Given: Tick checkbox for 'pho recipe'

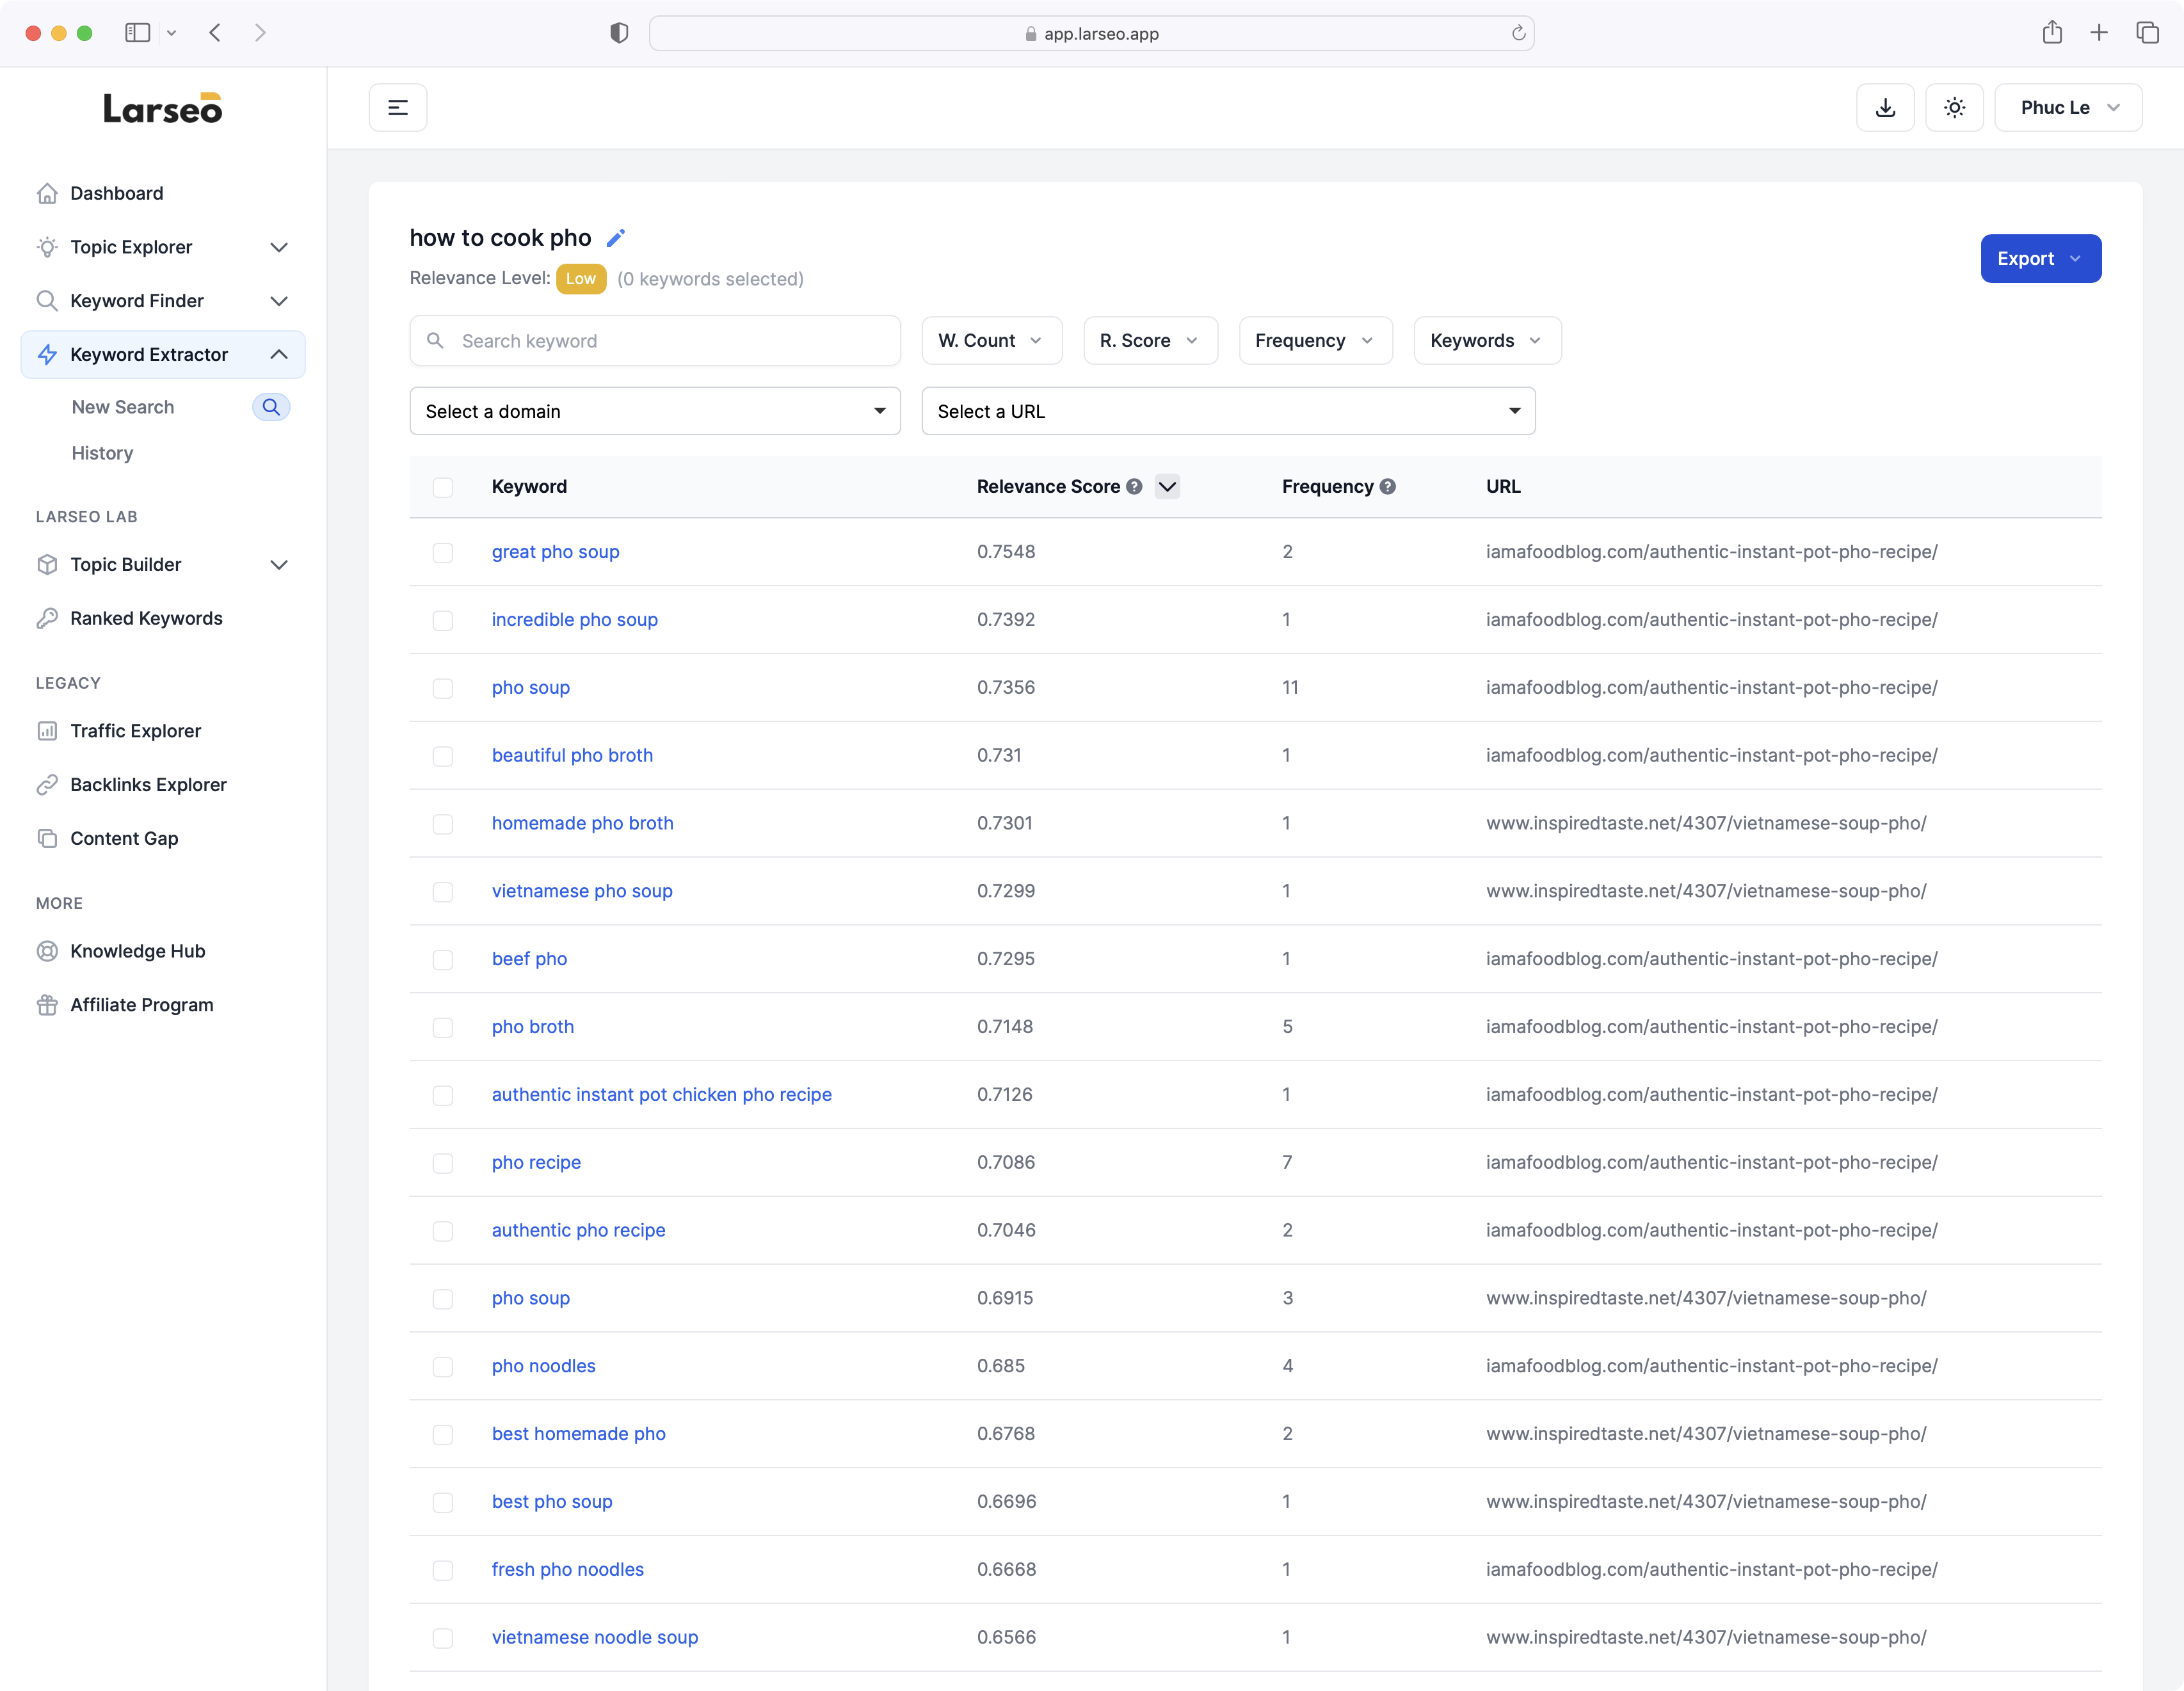Looking at the screenshot, I should (443, 1164).
